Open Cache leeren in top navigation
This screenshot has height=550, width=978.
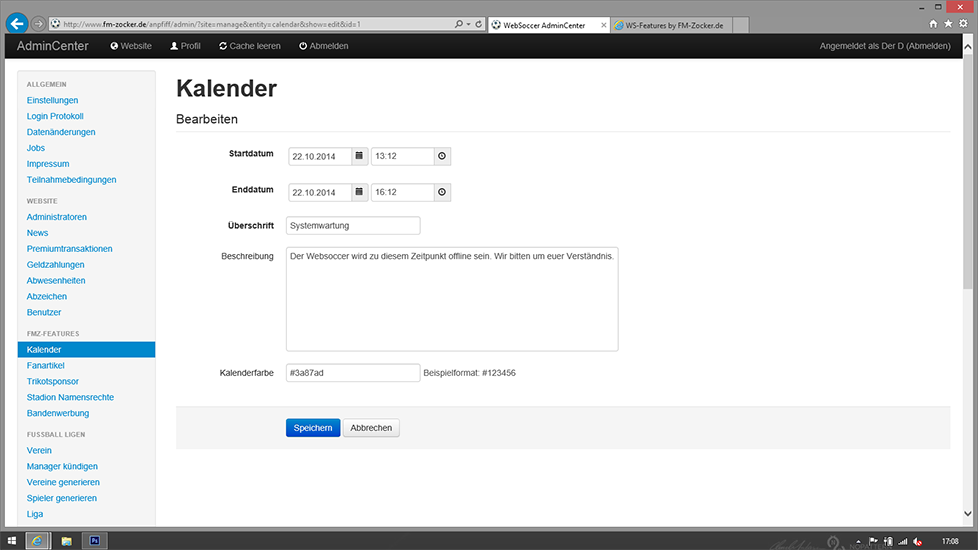250,46
